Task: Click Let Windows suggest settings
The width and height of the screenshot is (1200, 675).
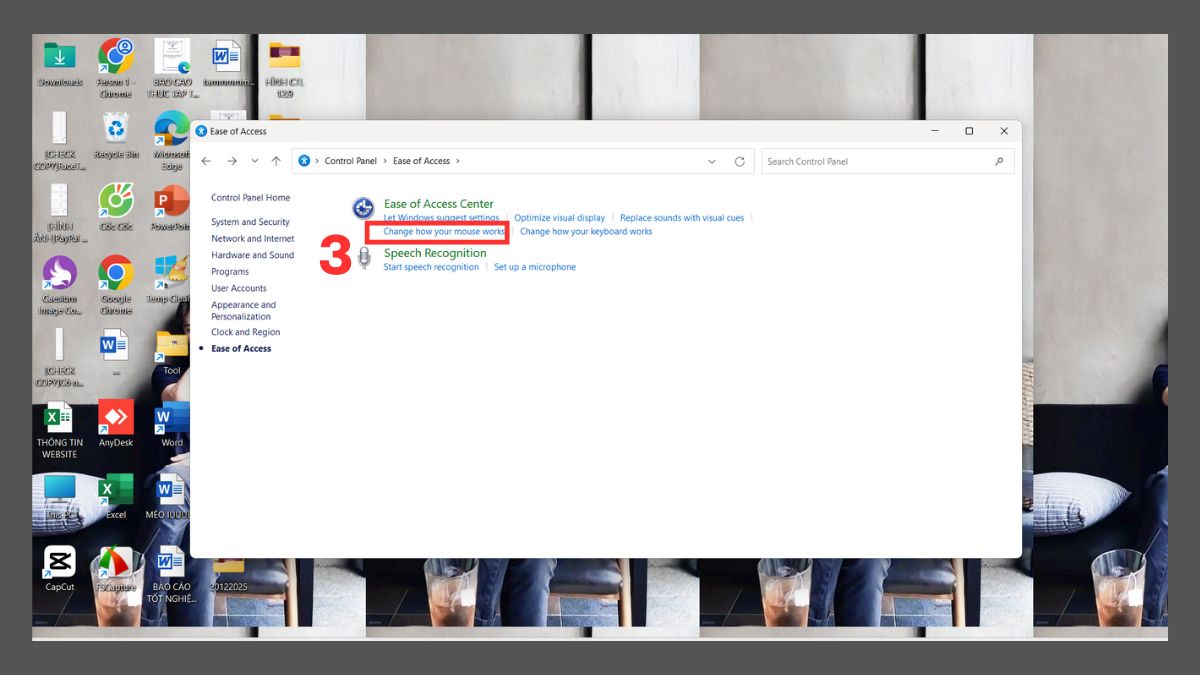Action: click(441, 218)
